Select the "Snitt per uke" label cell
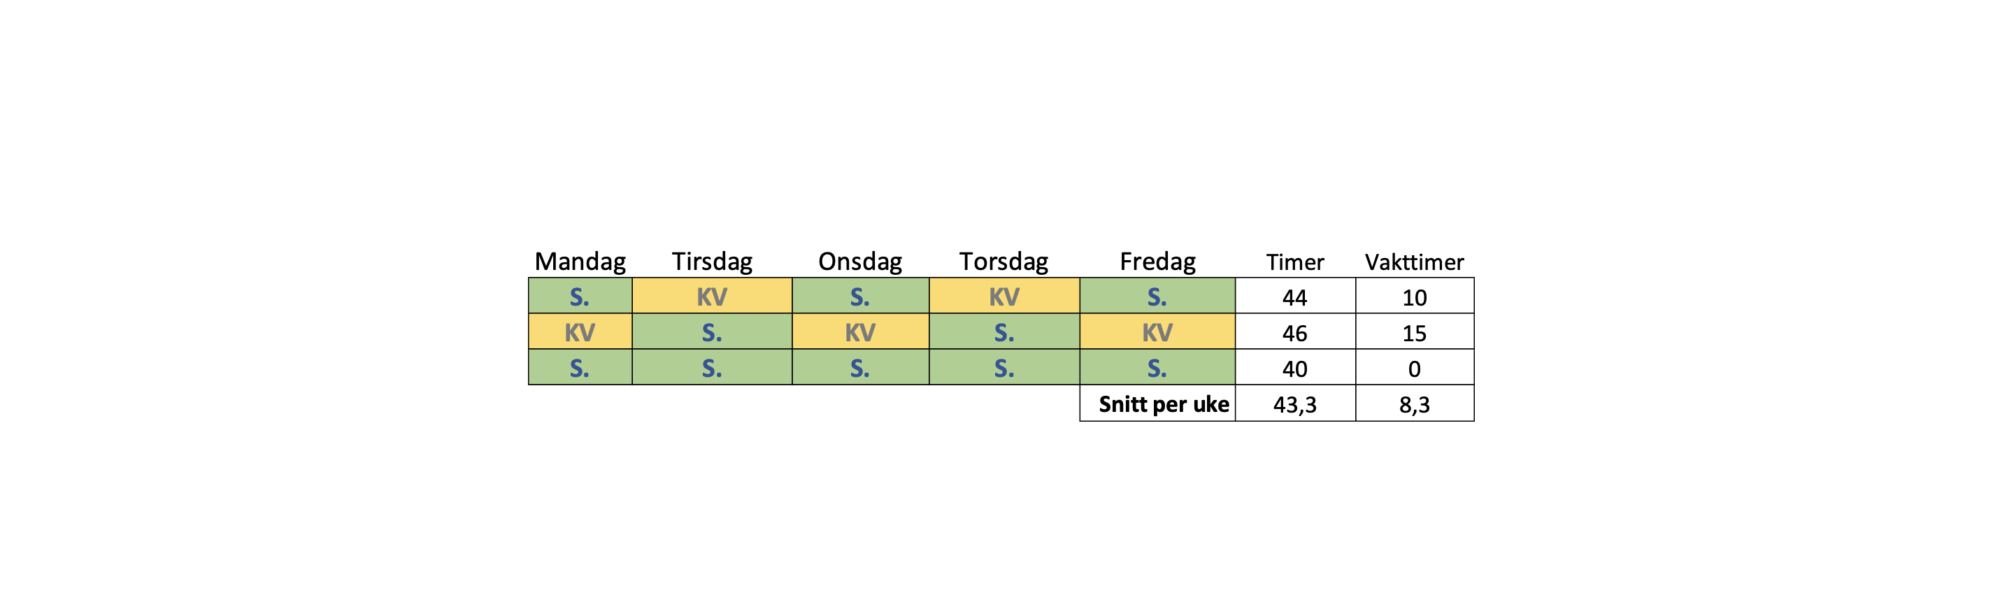This screenshot has width=2000, height=600. [1163, 404]
